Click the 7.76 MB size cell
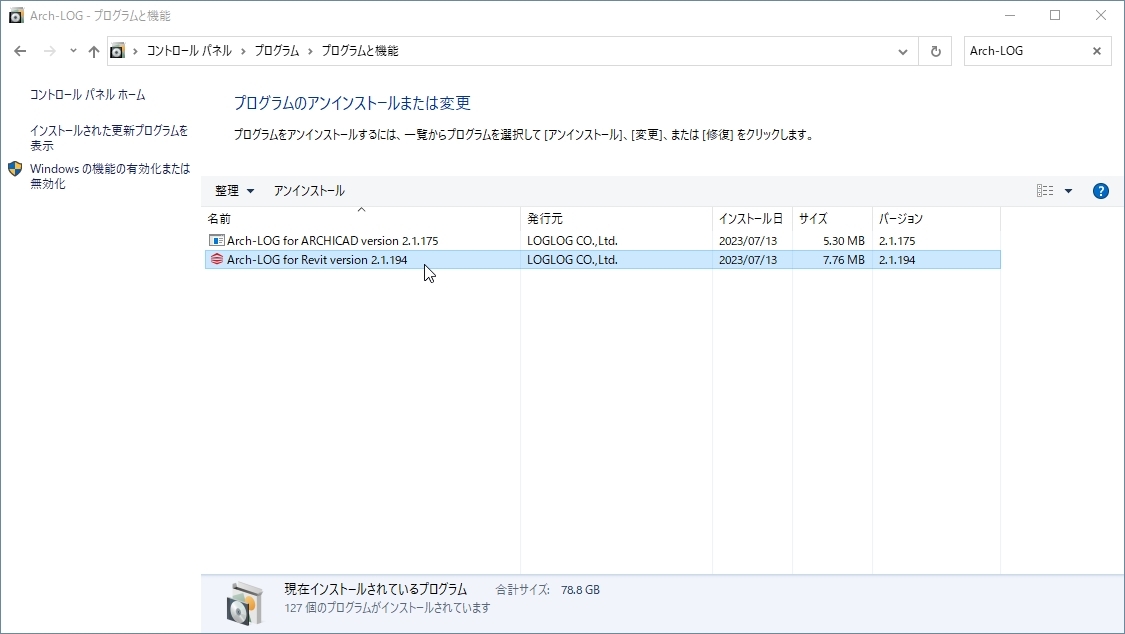The height and width of the screenshot is (634, 1125). click(x=844, y=260)
